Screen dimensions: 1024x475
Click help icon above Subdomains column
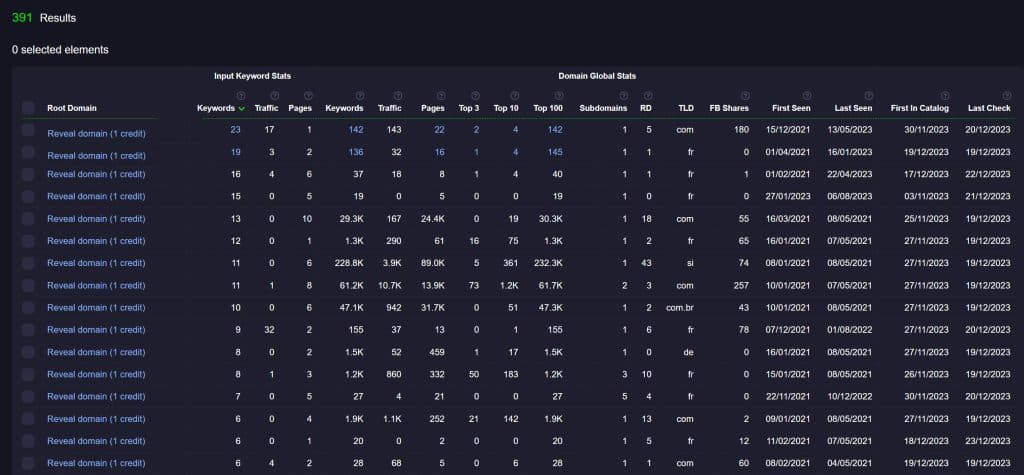pyautogui.click(x=624, y=96)
